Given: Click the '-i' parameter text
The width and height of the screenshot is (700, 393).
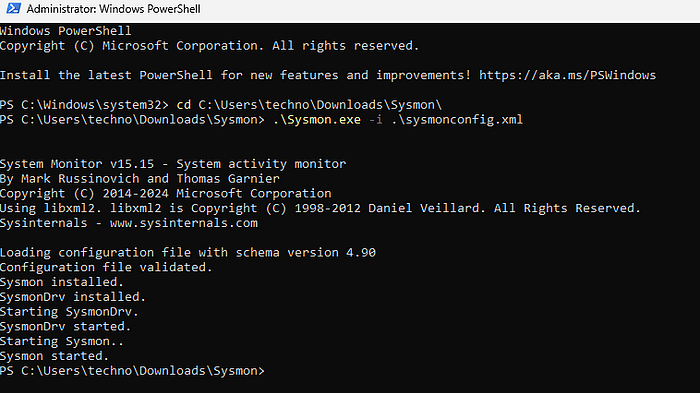Looking at the screenshot, I should 375,120.
